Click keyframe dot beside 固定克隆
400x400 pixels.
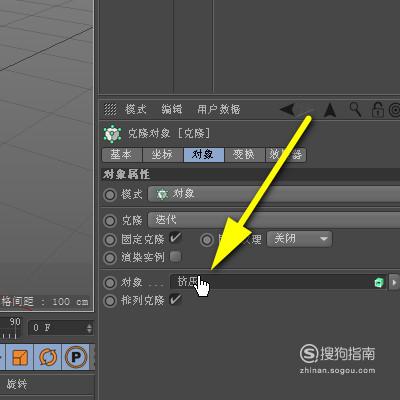[x=110, y=240]
